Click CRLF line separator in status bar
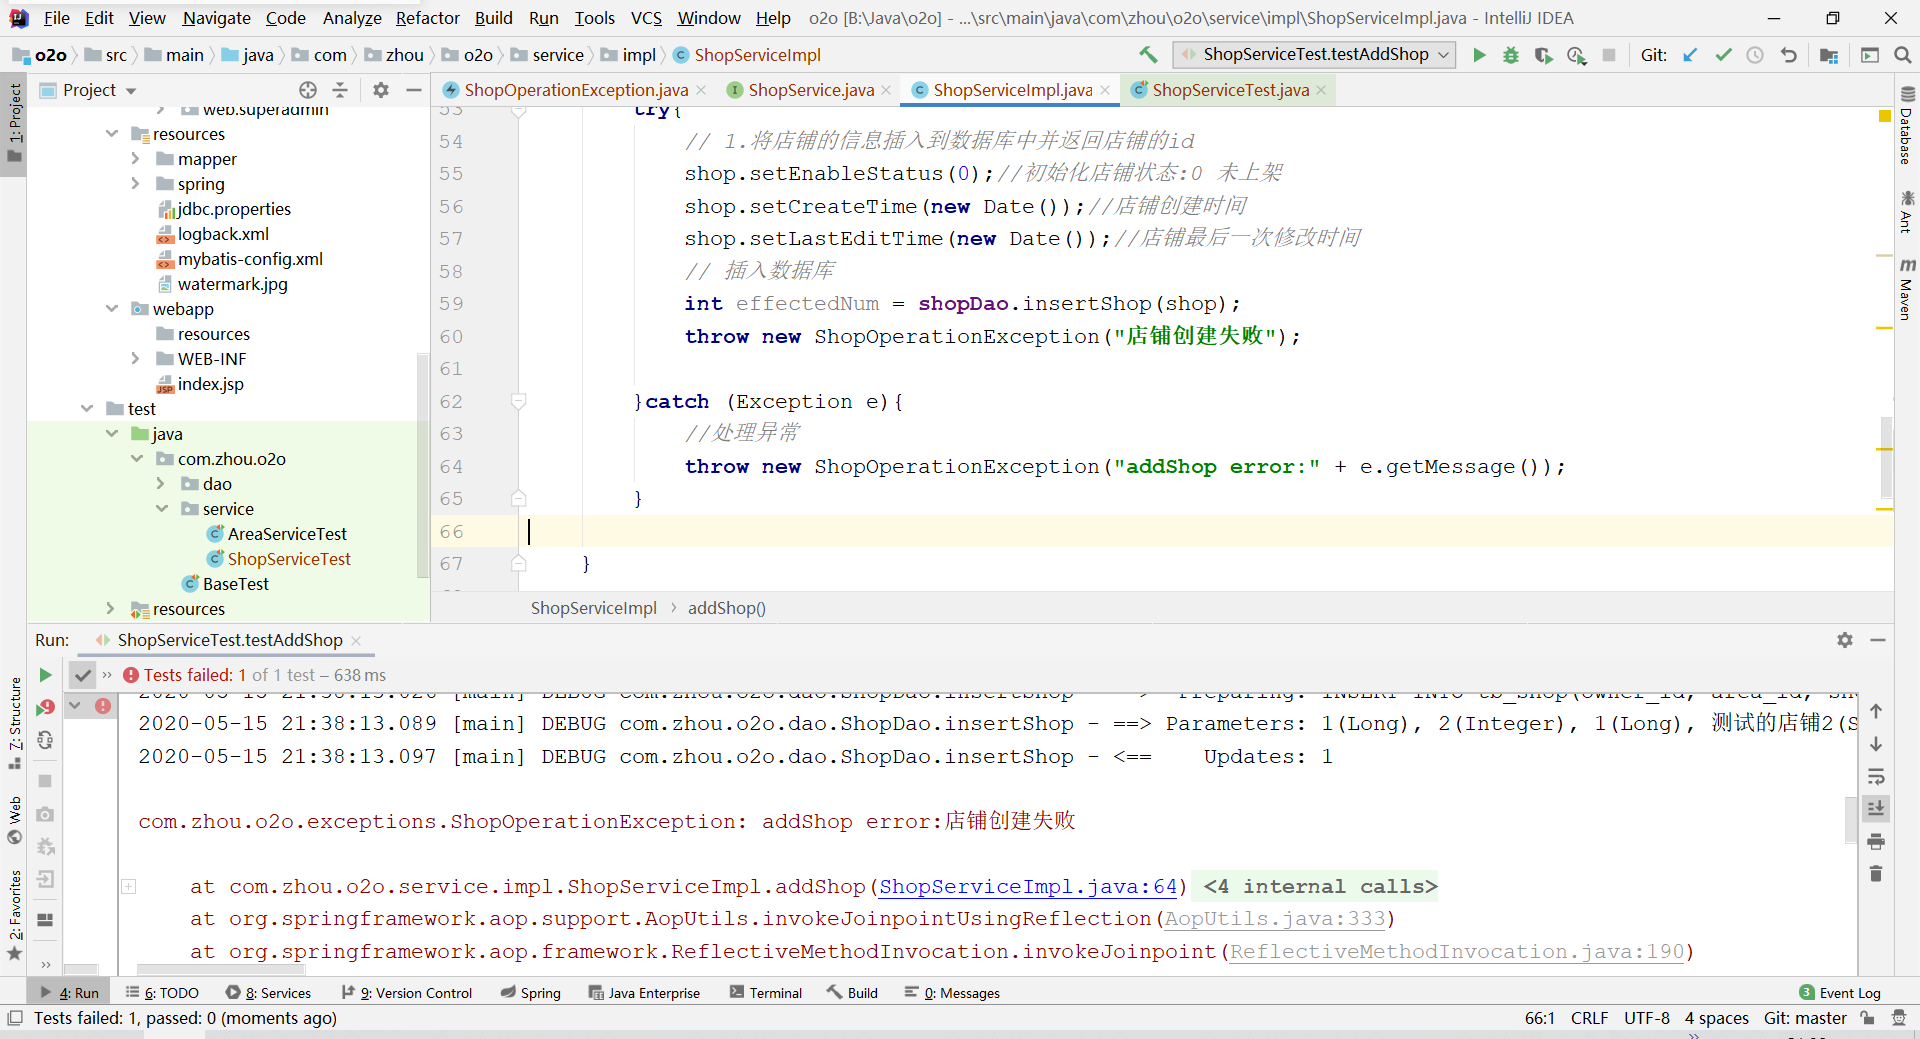 (x=1590, y=1018)
